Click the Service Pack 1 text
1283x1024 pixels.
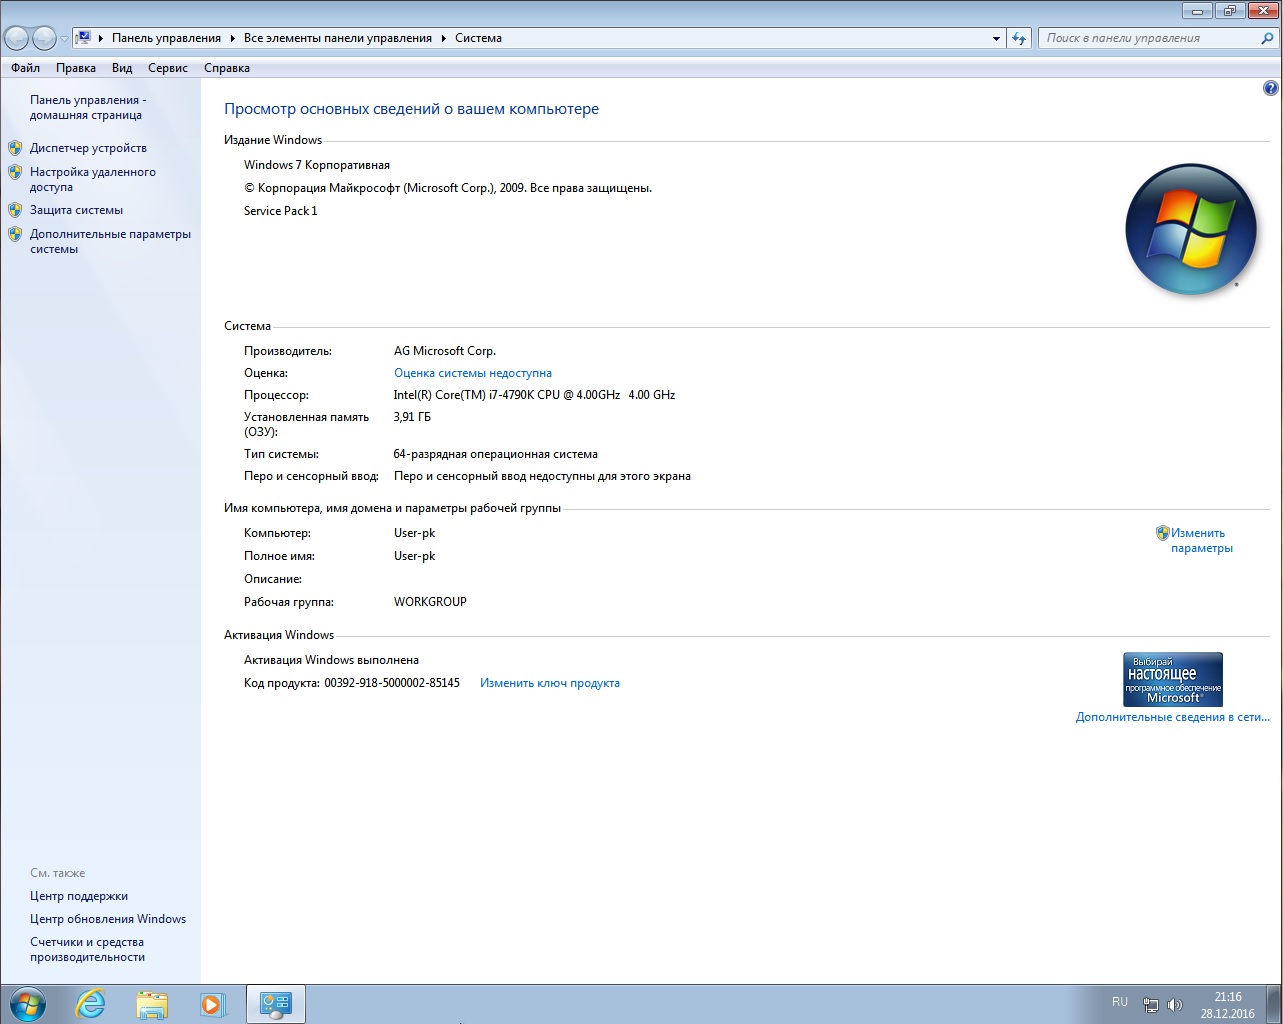tap(280, 211)
